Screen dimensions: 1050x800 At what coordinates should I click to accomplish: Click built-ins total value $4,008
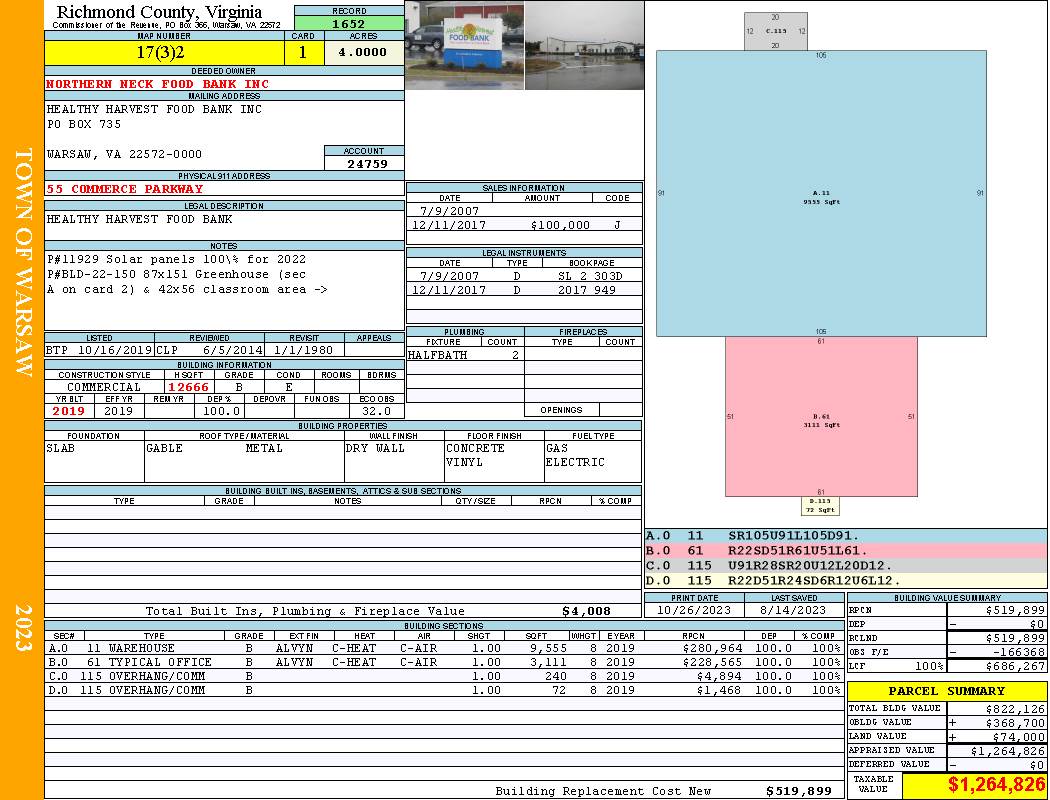[586, 611]
